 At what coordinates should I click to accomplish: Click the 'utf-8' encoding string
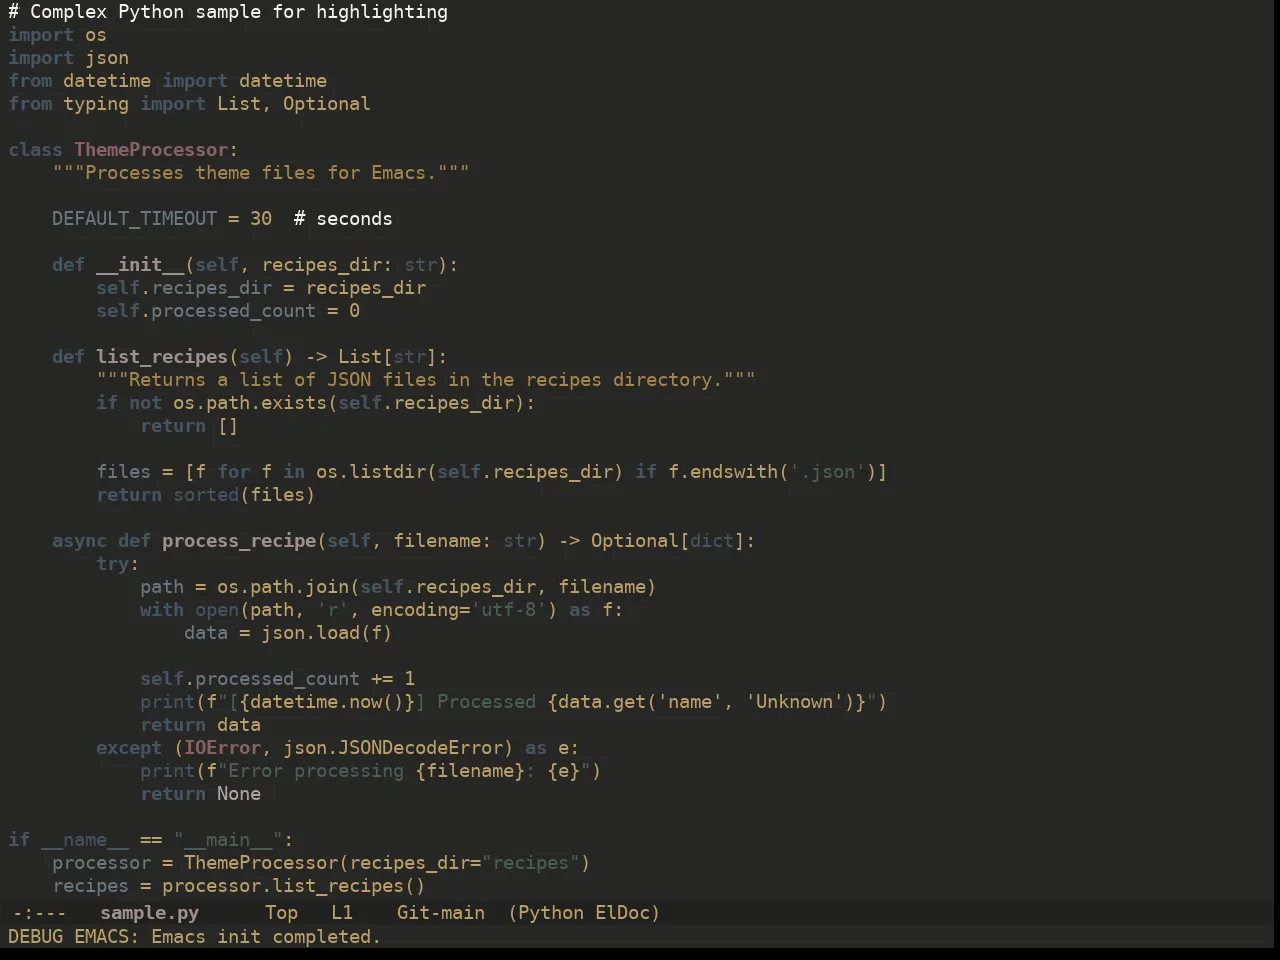pyautogui.click(x=508, y=610)
